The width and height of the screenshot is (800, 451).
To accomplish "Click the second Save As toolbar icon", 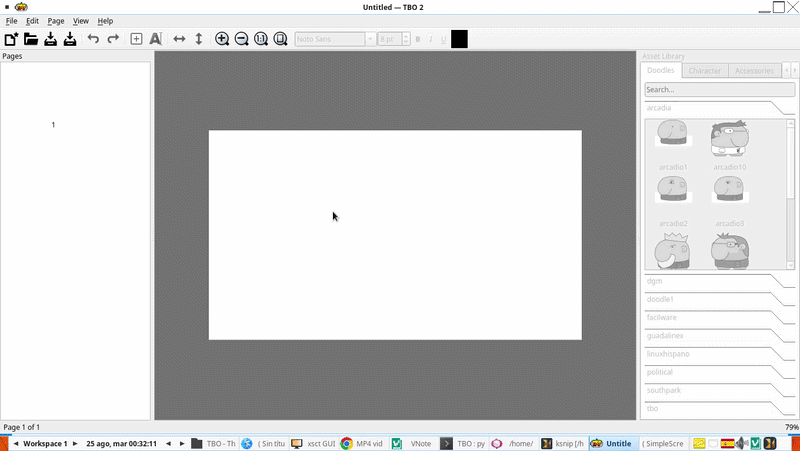I will tap(70, 39).
